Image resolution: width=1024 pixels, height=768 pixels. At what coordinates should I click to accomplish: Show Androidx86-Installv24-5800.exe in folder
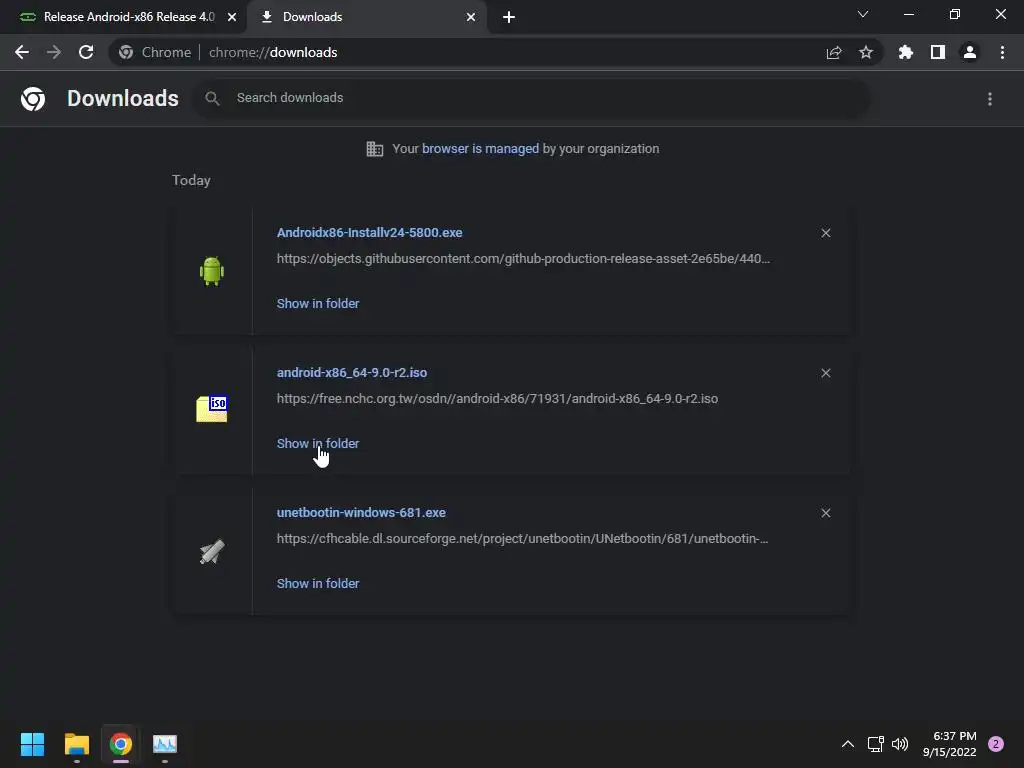[x=318, y=304]
